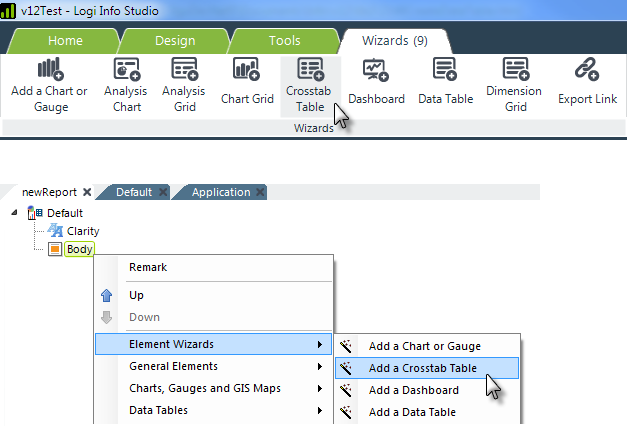Switch to the Default document tab
The width and height of the screenshot is (627, 442).
coord(134,192)
